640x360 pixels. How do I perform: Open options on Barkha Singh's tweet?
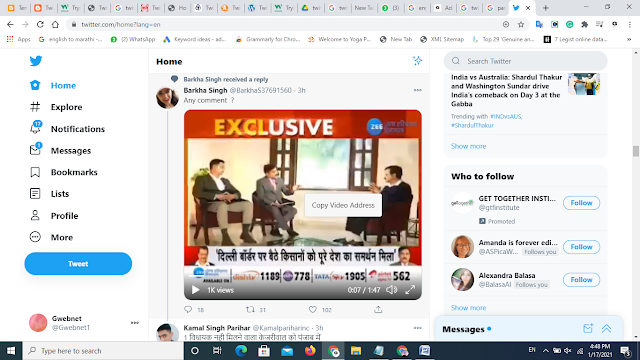coord(417,90)
